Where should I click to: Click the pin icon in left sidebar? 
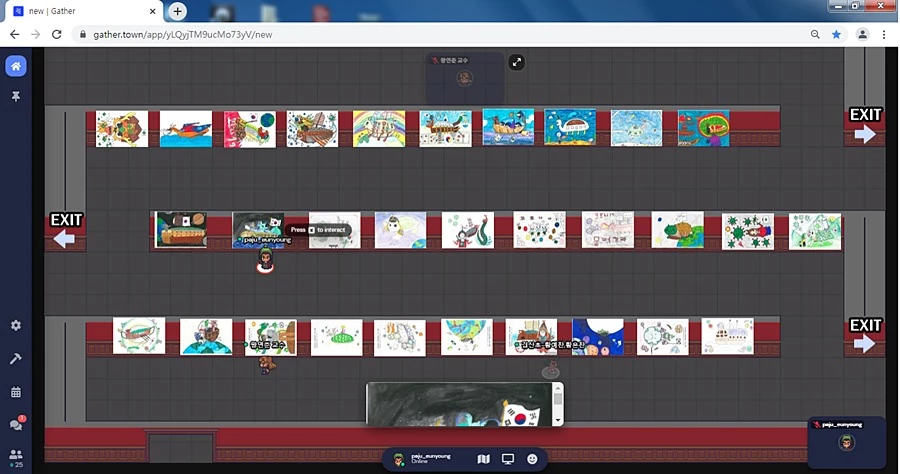(x=15, y=96)
